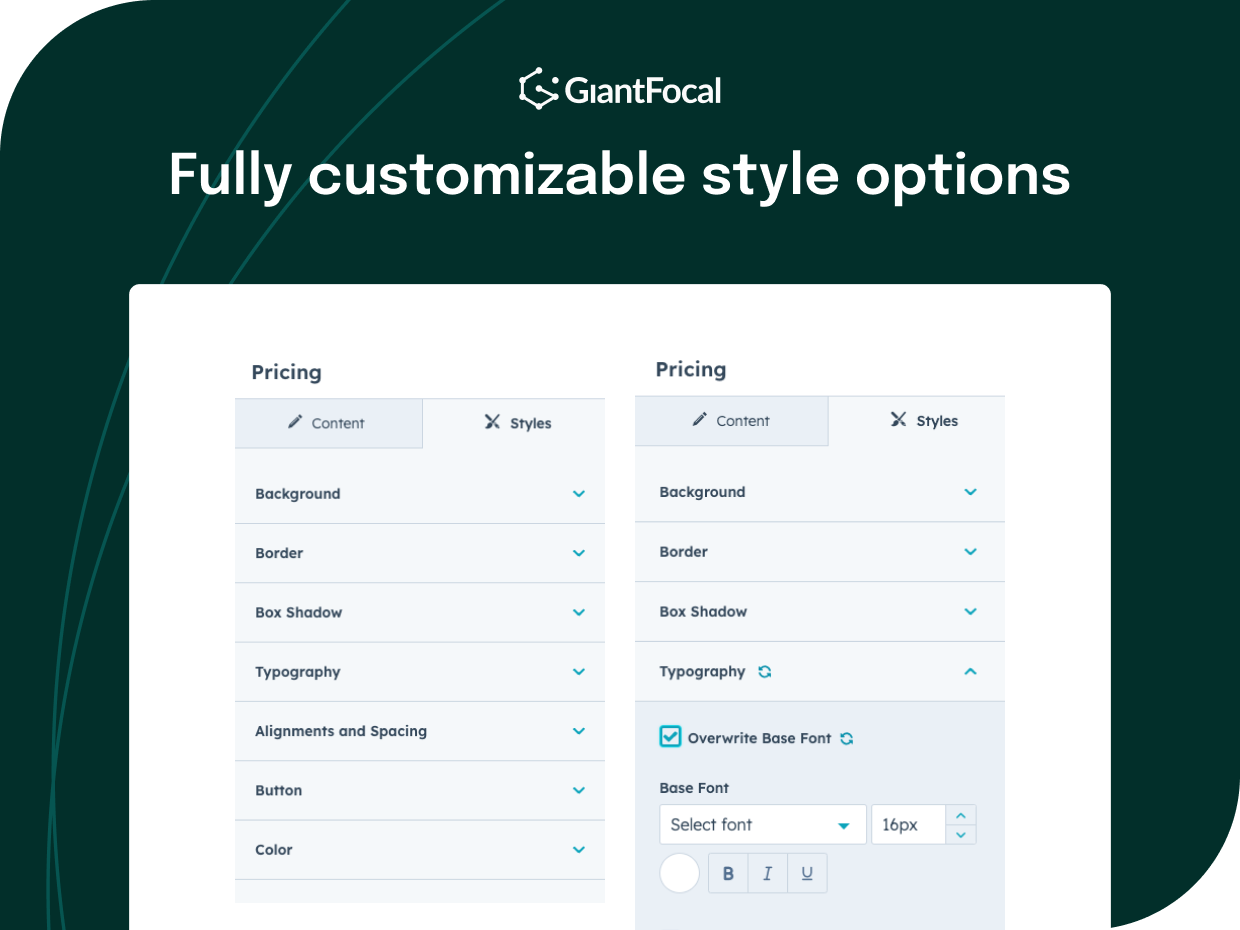Decrease font size with the down stepper
The height and width of the screenshot is (930, 1240).
coord(960,834)
